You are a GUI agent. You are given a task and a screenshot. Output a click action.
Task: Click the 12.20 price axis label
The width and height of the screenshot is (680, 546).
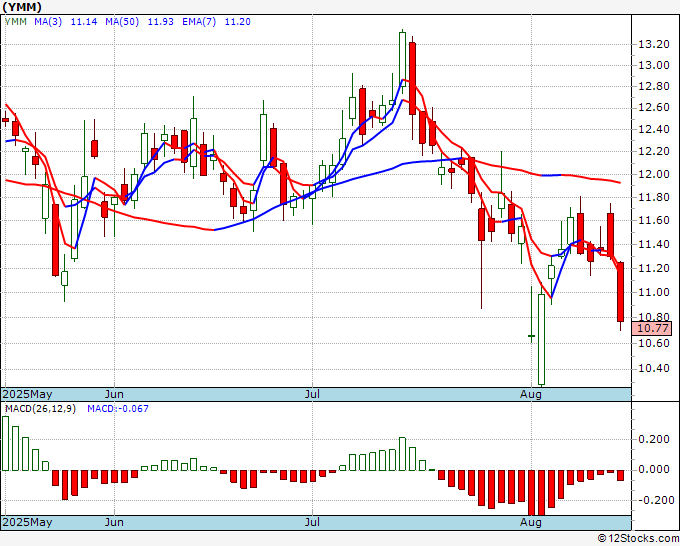click(x=654, y=151)
